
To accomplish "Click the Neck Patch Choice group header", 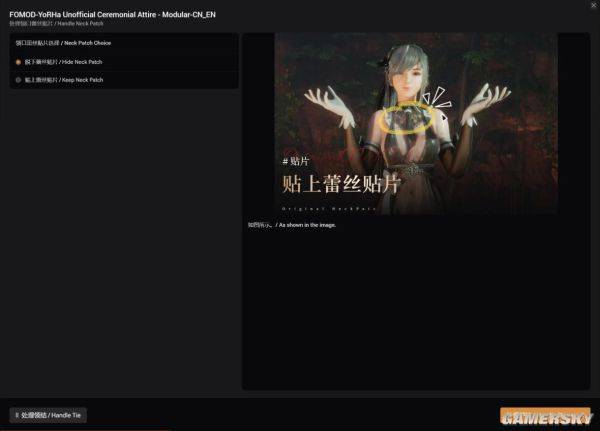I will click(x=63, y=43).
